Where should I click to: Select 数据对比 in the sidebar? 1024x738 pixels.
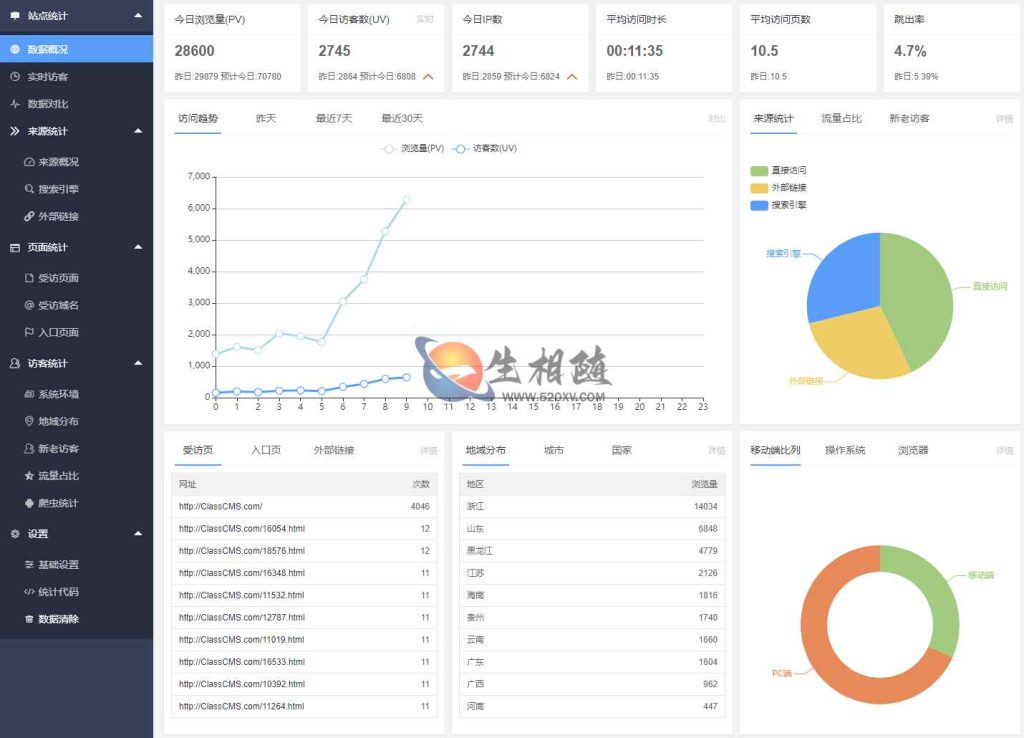coord(62,104)
